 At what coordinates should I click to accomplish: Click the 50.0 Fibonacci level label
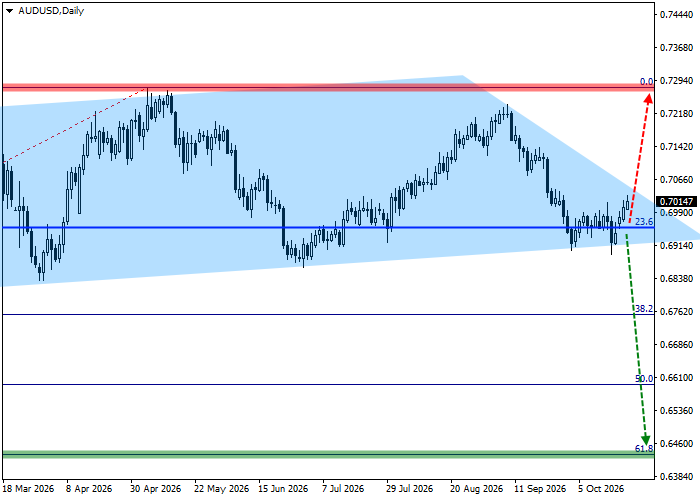(x=644, y=379)
